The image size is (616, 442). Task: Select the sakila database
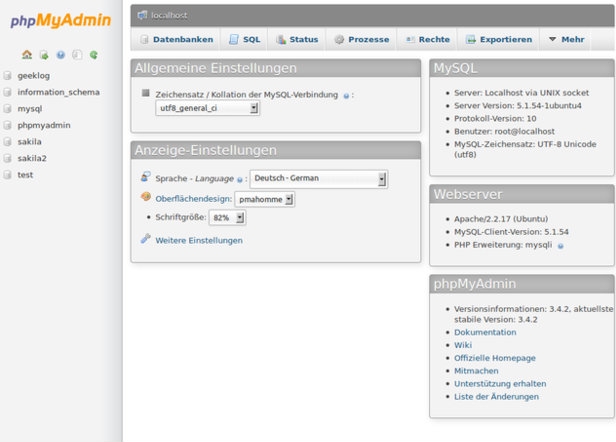pos(29,141)
